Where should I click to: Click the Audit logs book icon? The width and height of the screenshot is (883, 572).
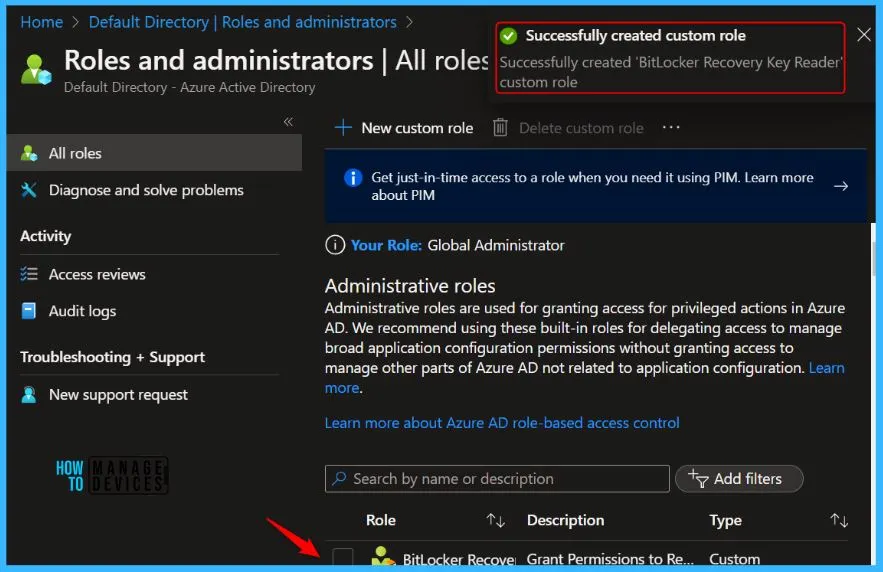coord(29,311)
